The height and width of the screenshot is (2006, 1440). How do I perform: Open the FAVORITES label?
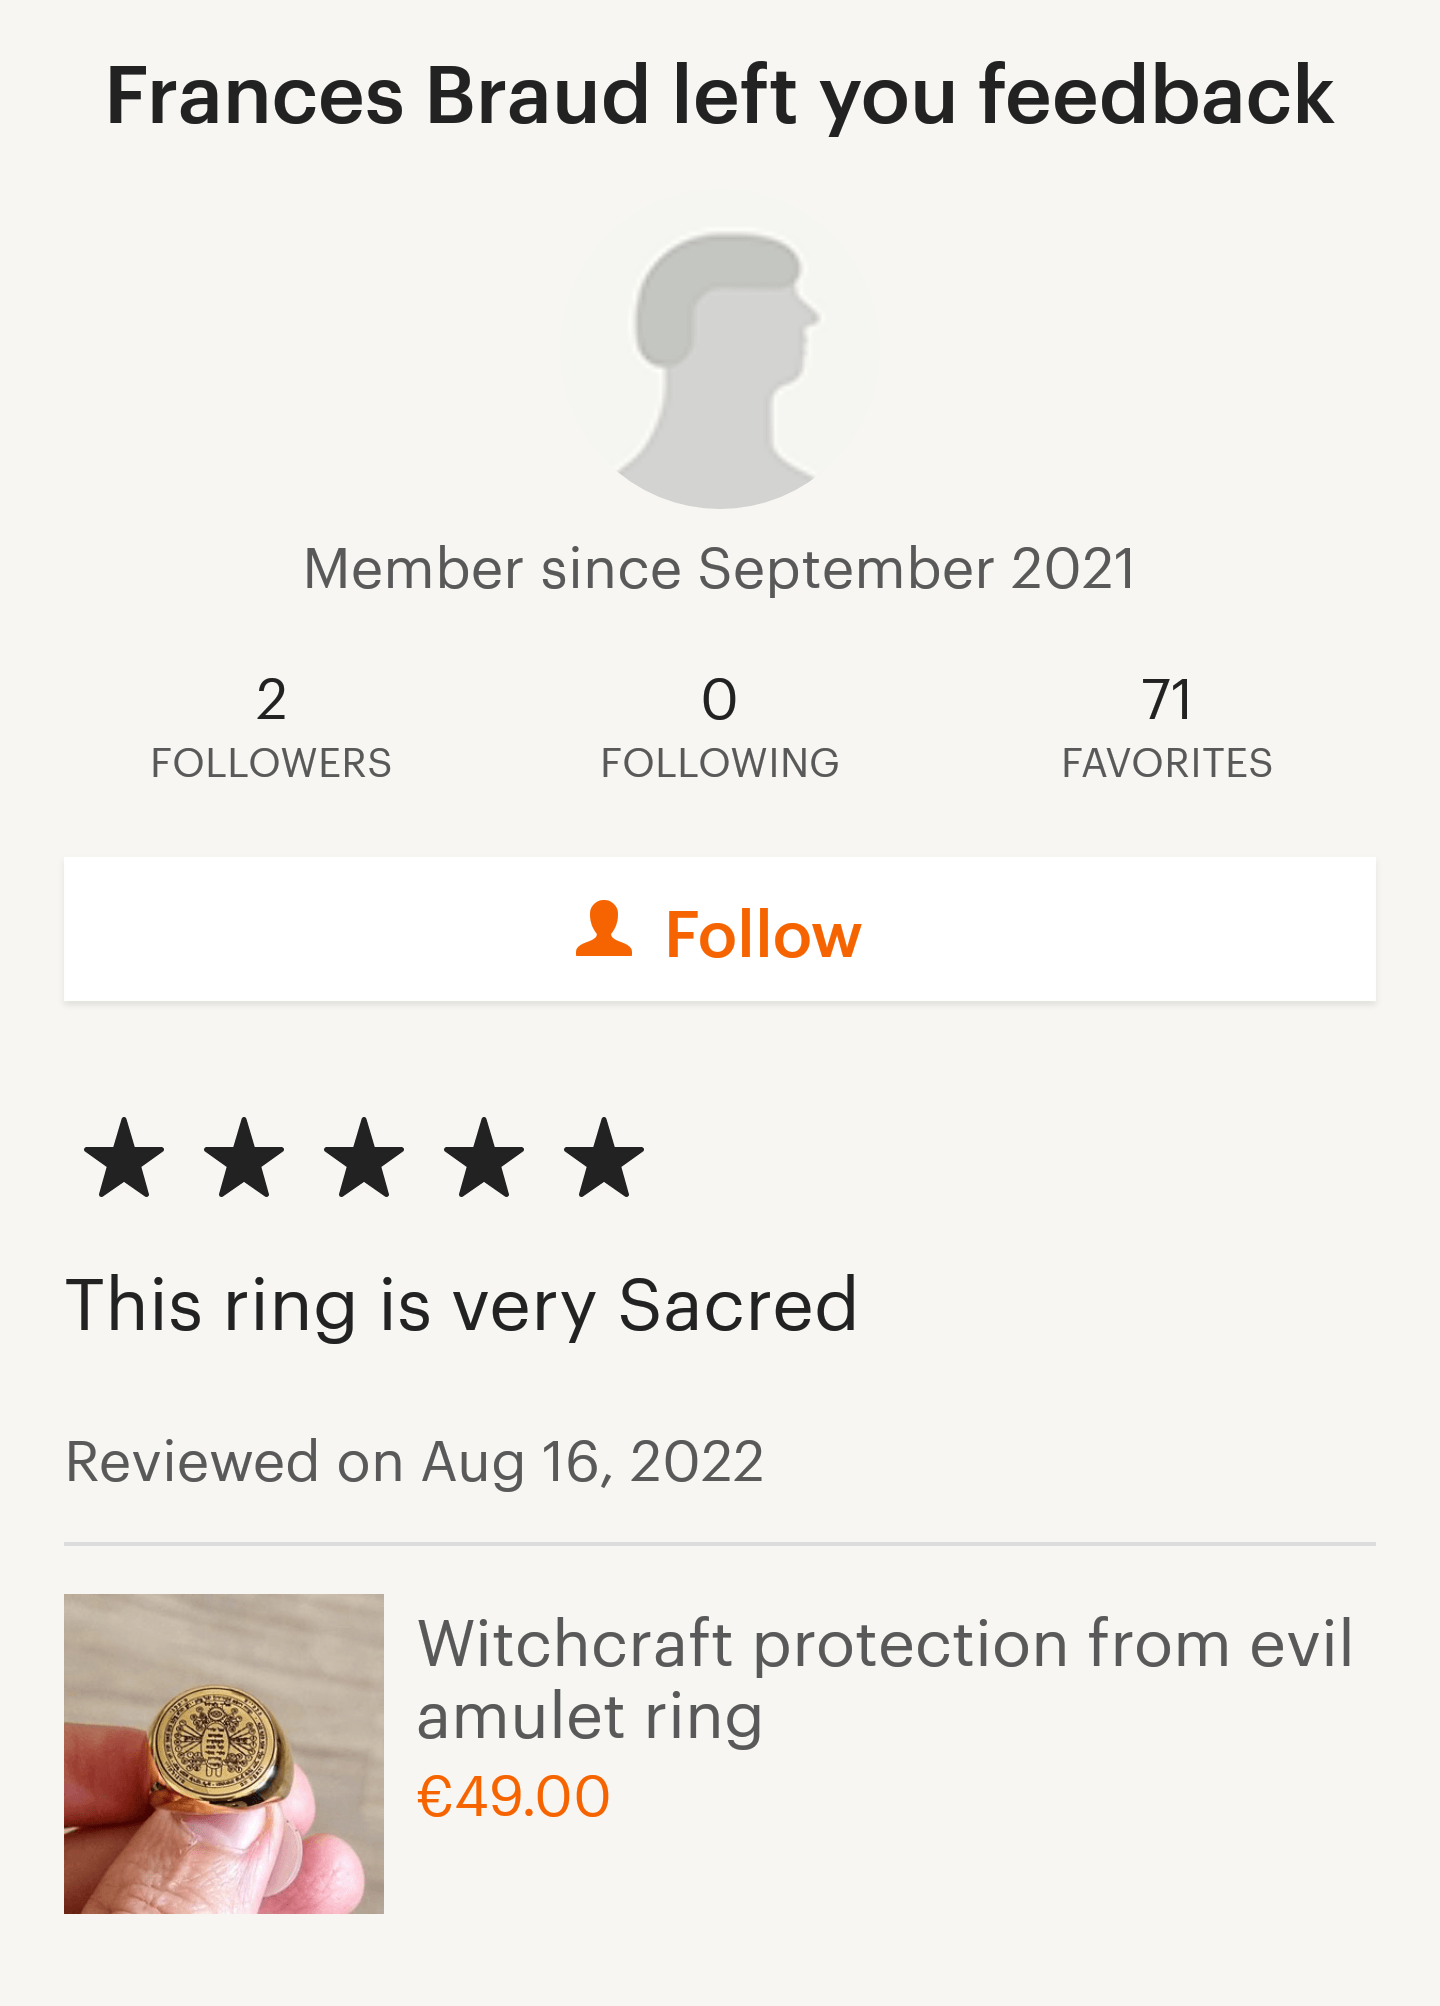tap(1167, 764)
